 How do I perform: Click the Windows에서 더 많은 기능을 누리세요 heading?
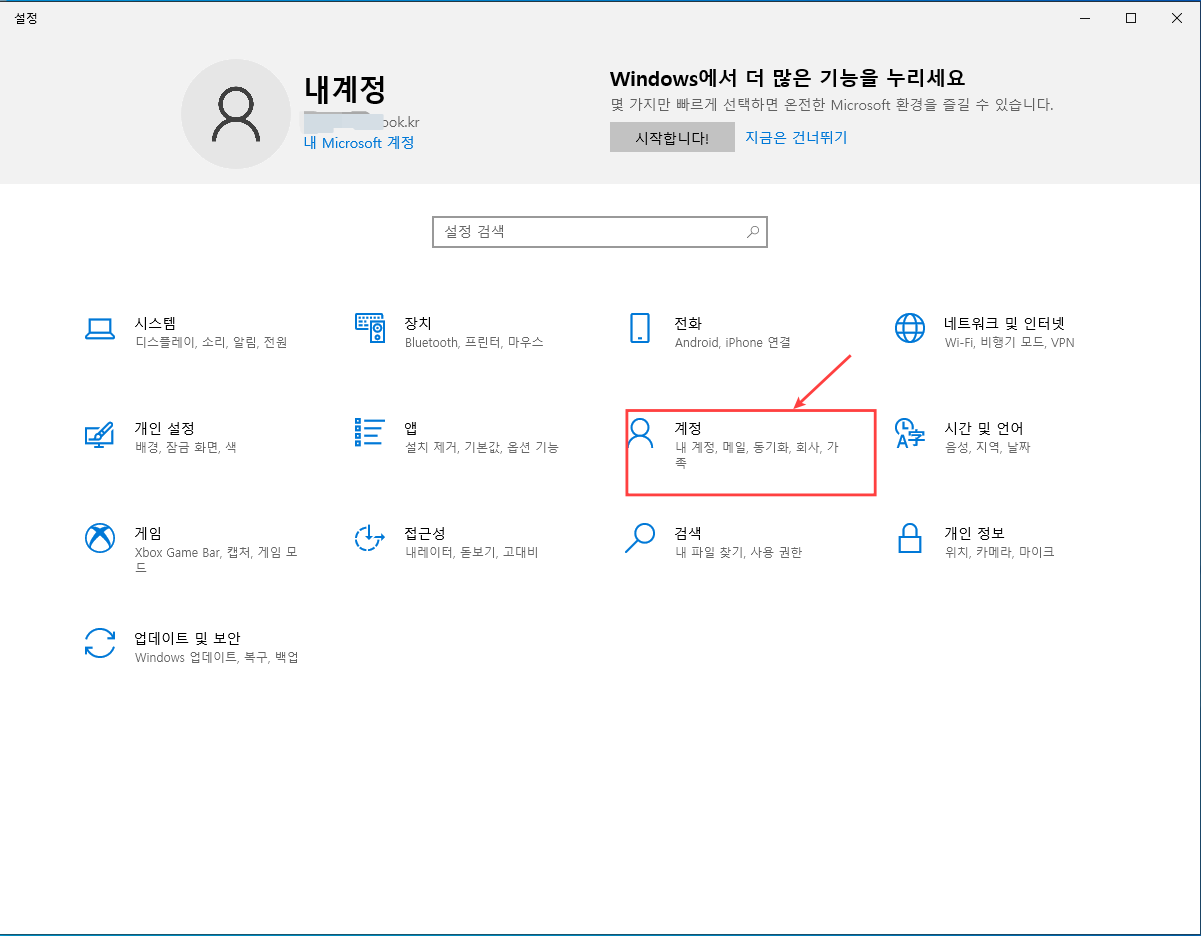pos(787,79)
